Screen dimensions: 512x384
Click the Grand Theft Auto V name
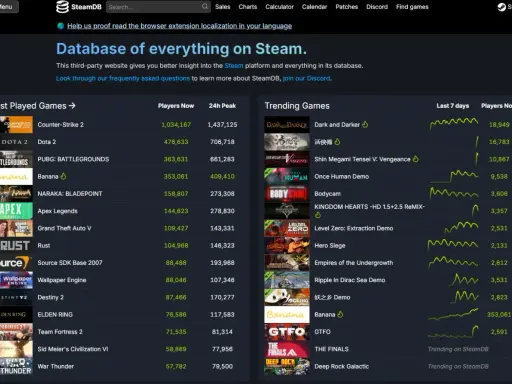[x=64, y=228]
